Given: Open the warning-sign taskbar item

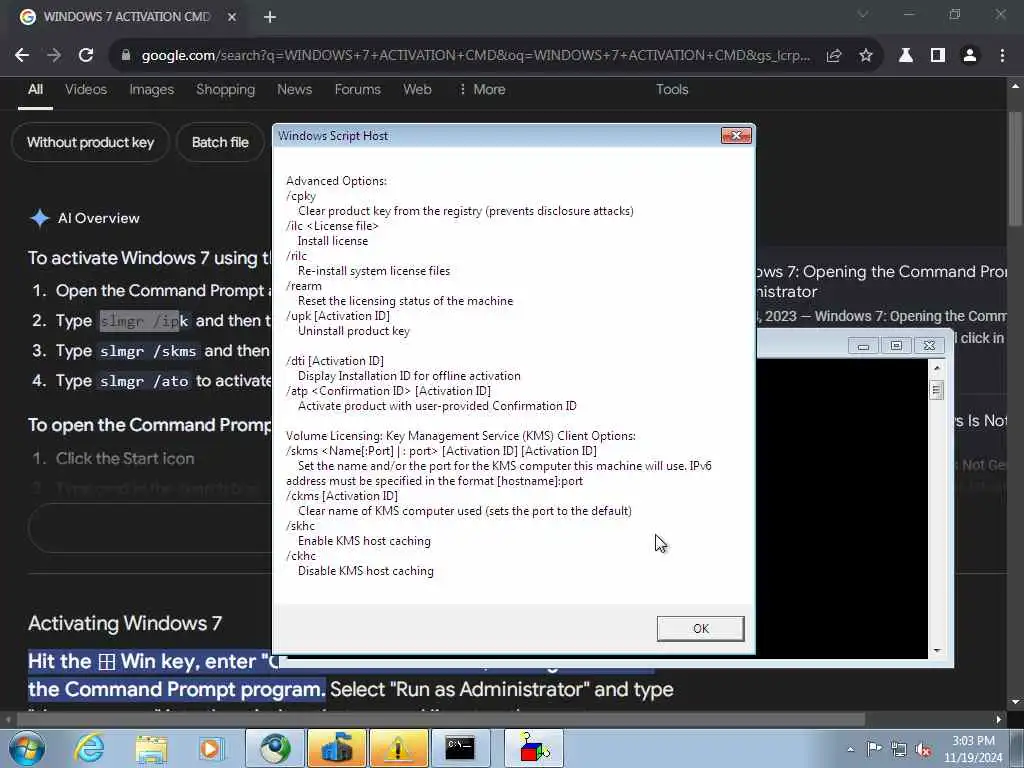Looking at the screenshot, I should [x=398, y=748].
